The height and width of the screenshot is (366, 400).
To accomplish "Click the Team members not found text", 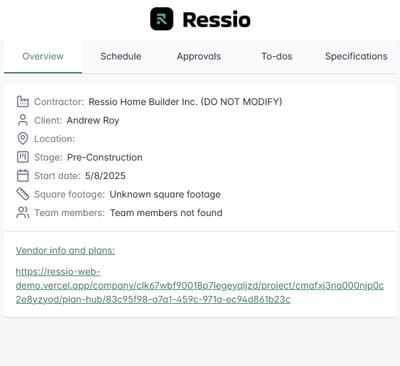I will tap(166, 213).
